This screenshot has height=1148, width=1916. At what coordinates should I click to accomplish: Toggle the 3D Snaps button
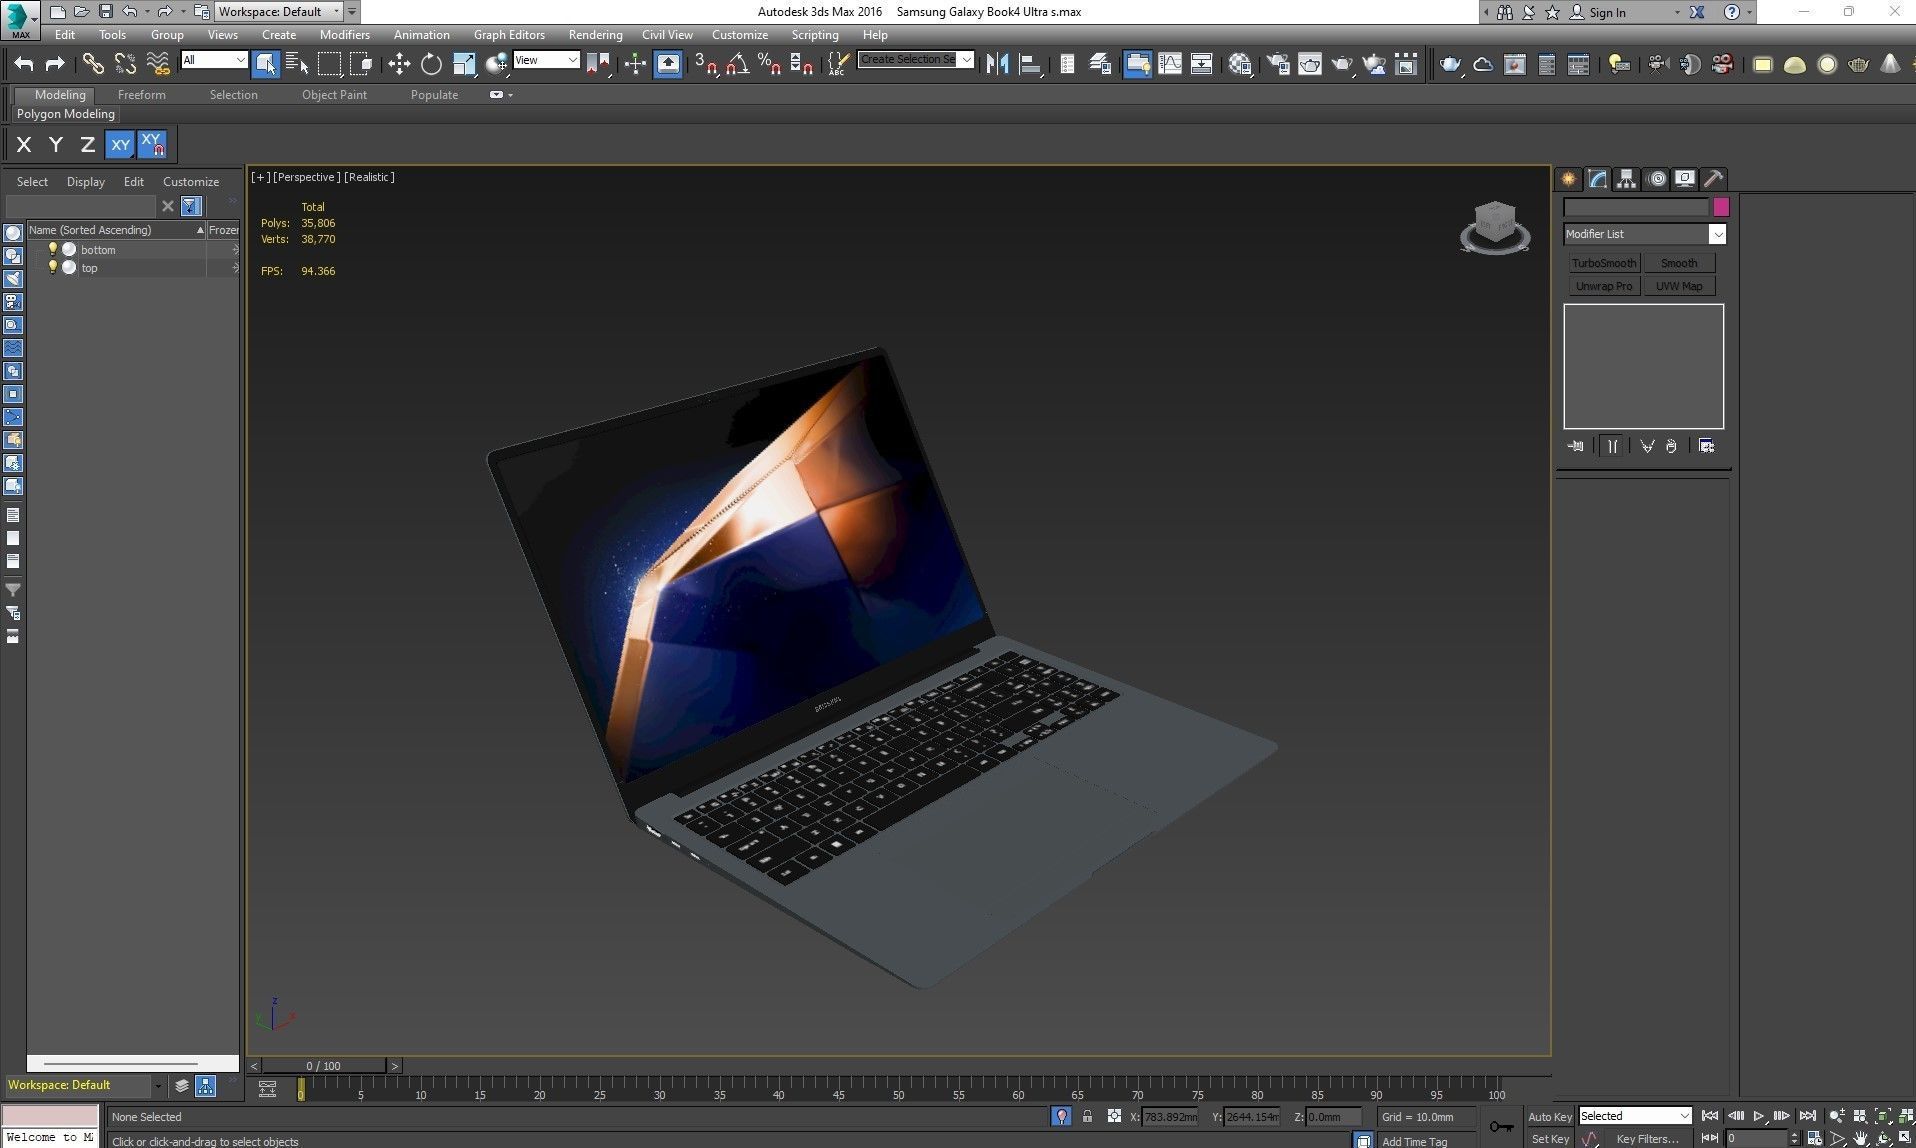(x=705, y=64)
